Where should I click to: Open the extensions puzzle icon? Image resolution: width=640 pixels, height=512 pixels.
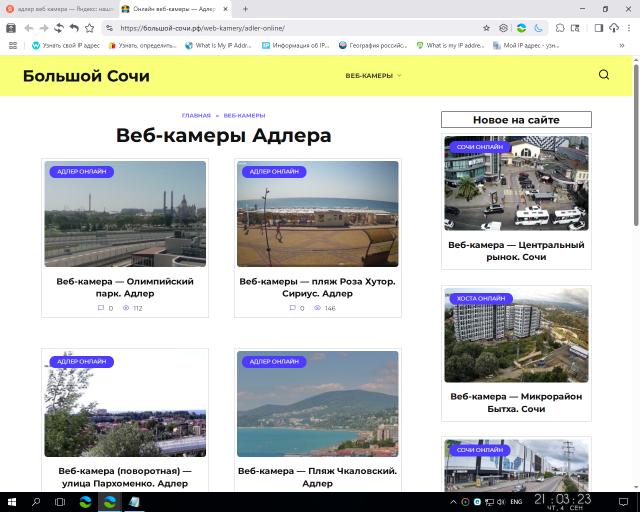[560, 28]
